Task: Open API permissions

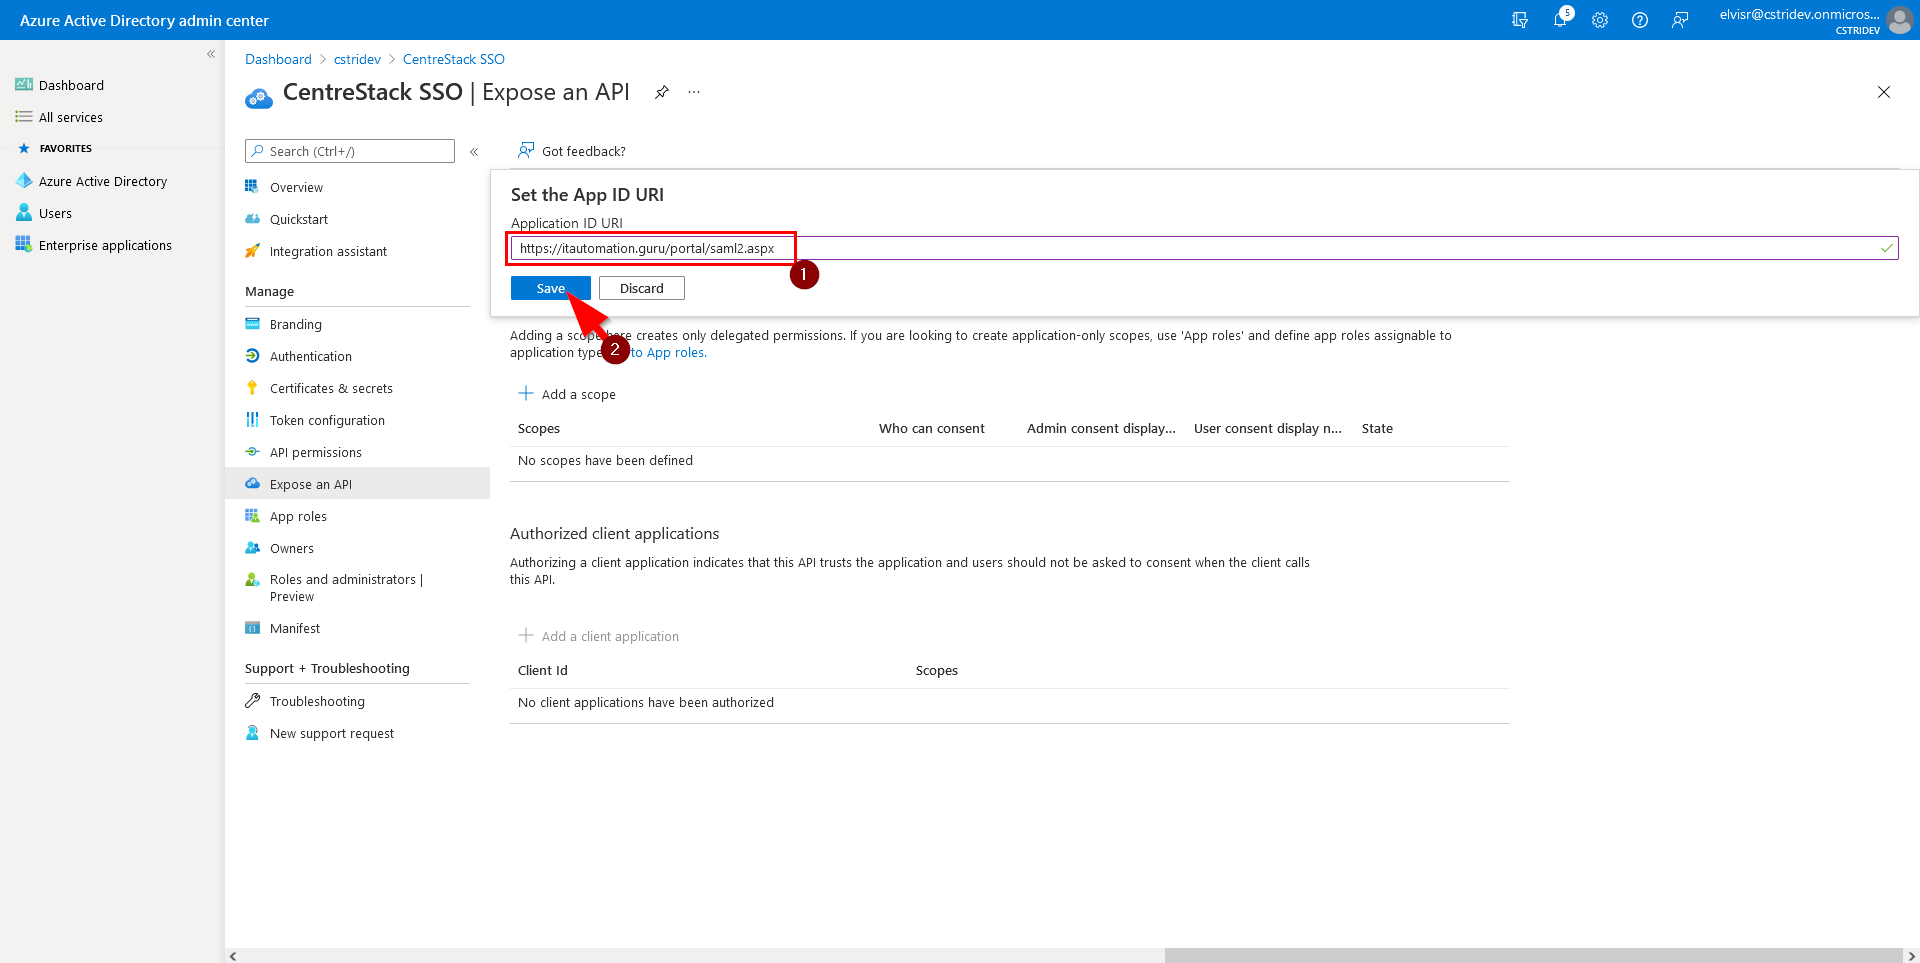Action: (x=316, y=452)
